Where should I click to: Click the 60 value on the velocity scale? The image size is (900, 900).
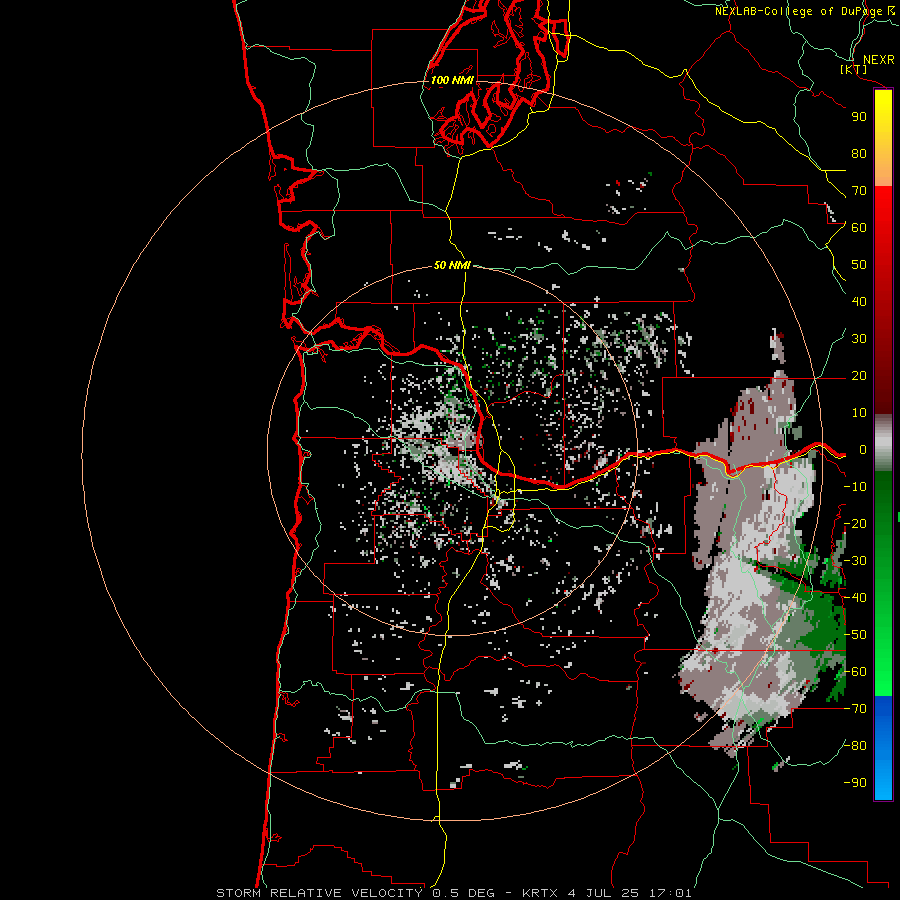(x=859, y=228)
